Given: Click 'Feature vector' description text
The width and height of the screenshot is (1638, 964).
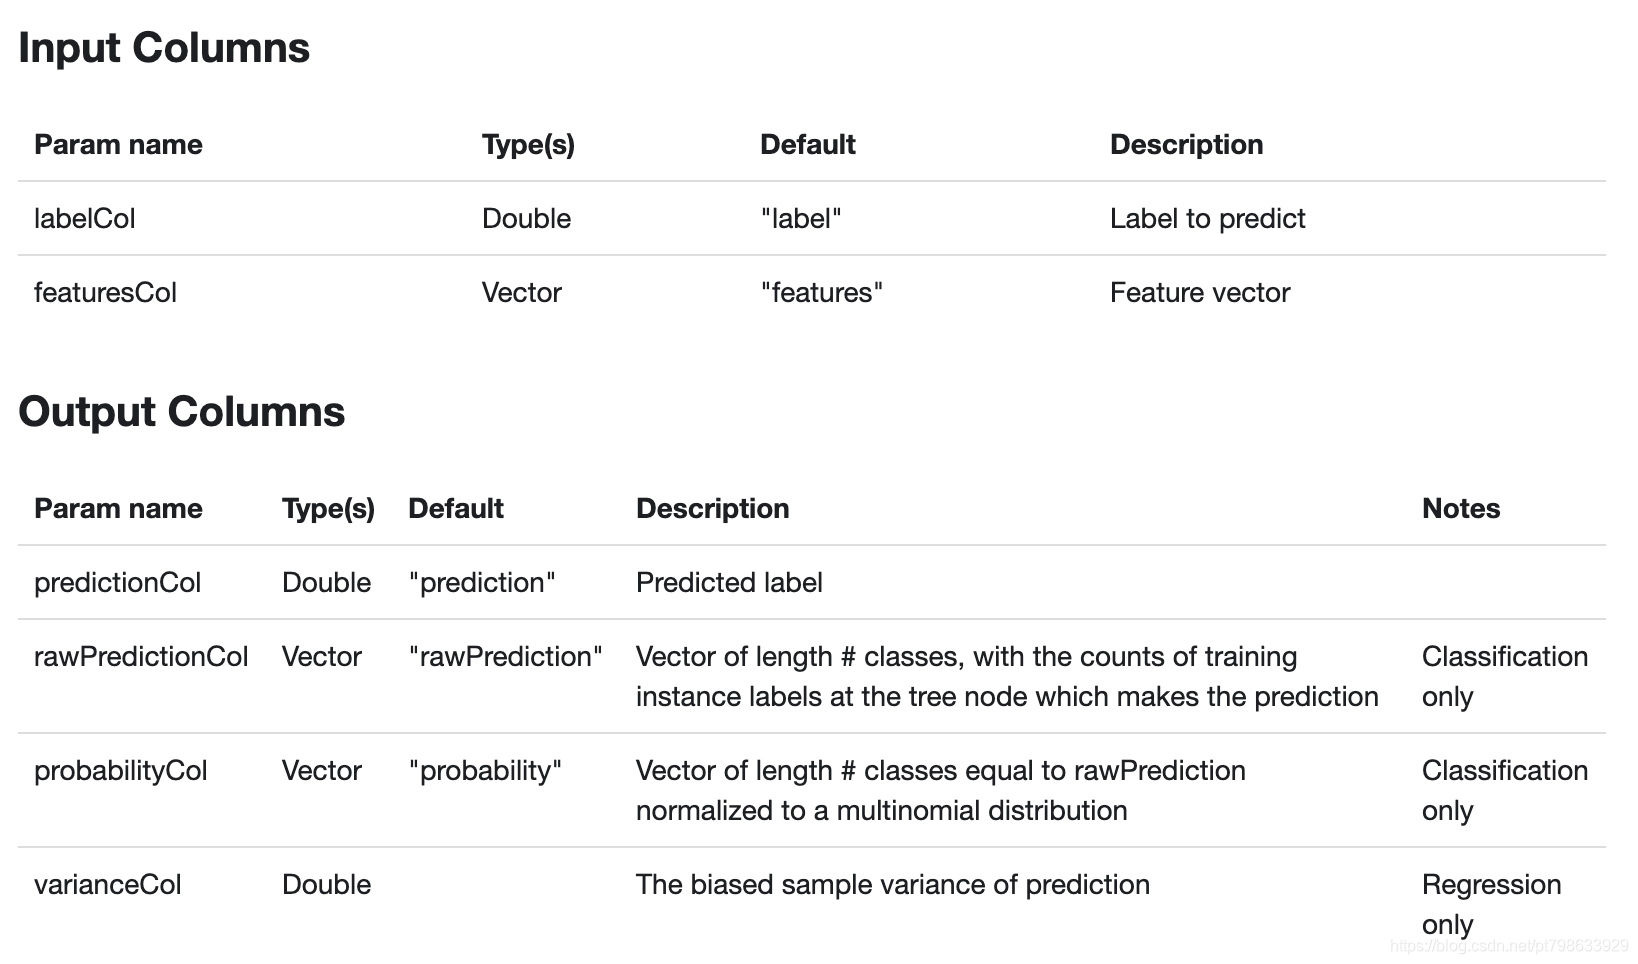Looking at the screenshot, I should click(1199, 293).
